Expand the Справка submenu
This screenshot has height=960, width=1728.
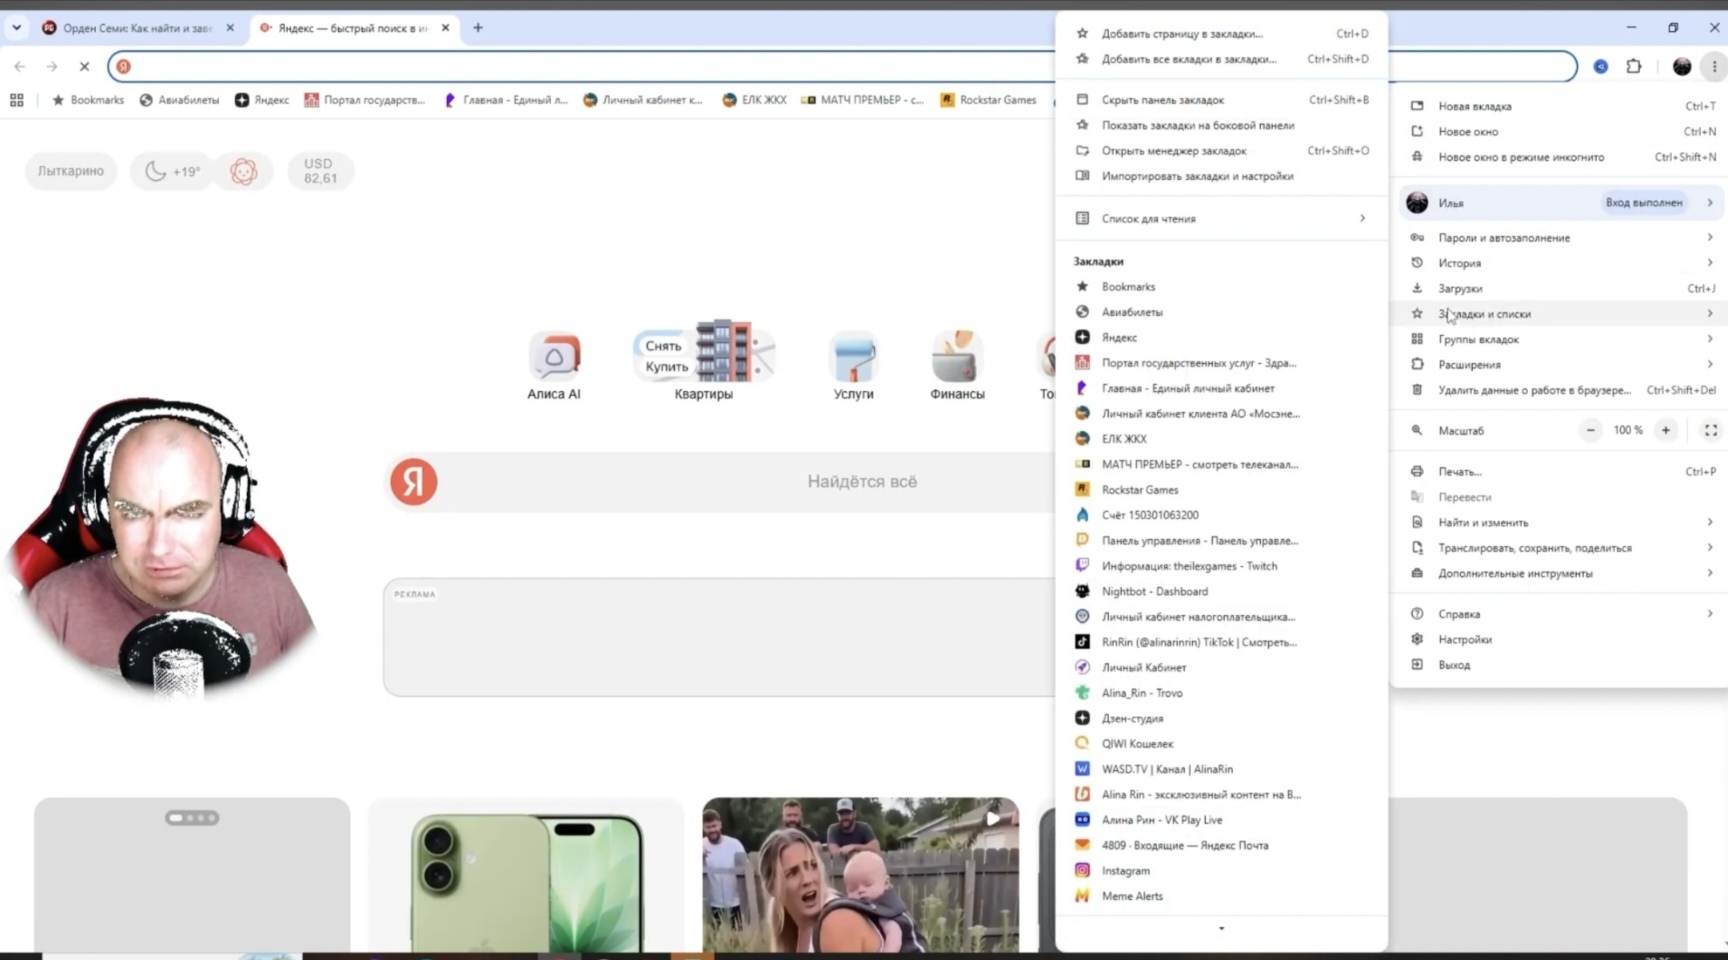(1562, 614)
